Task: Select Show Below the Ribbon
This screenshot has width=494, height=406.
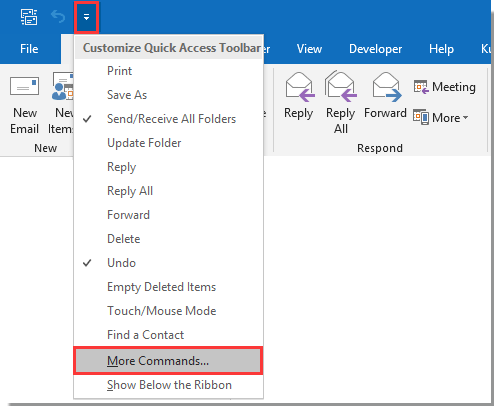Action: (169, 385)
